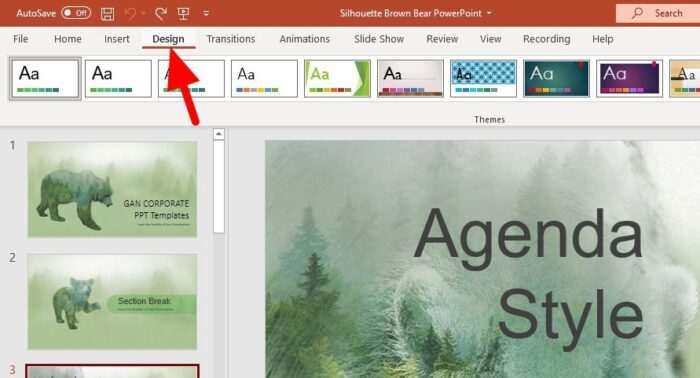
Task: Apply the purple gradient theme
Action: click(x=629, y=79)
